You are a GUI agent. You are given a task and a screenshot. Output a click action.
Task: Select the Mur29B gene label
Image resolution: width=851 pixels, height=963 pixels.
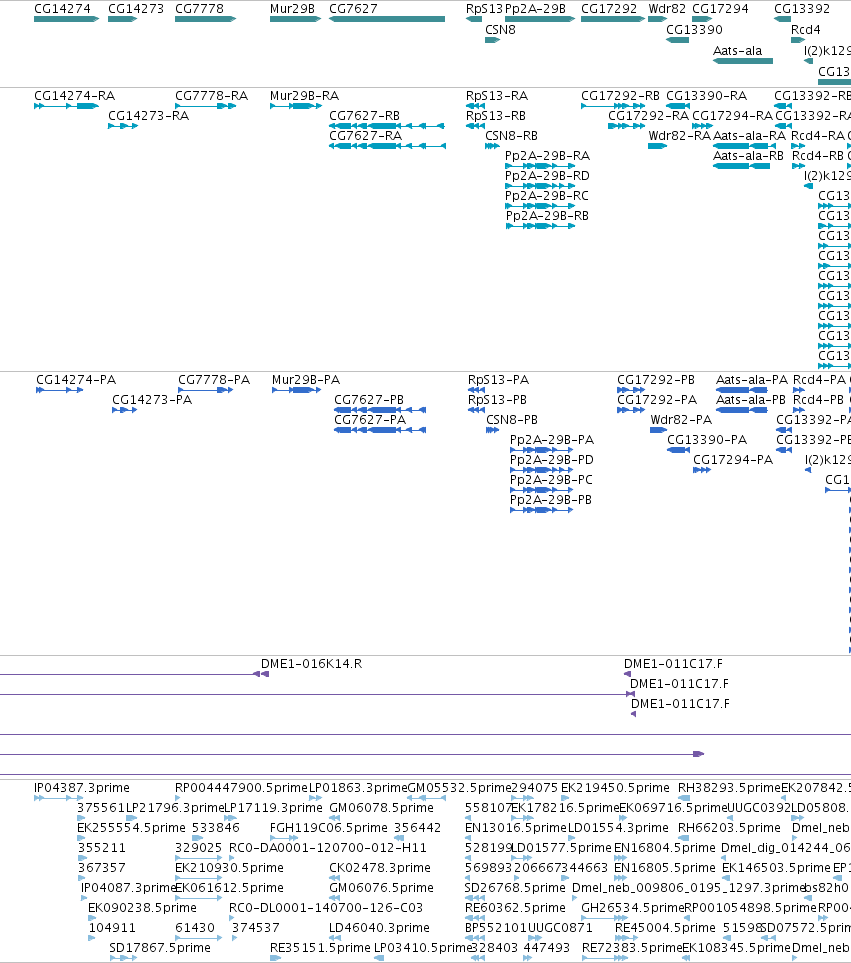pos(292,9)
